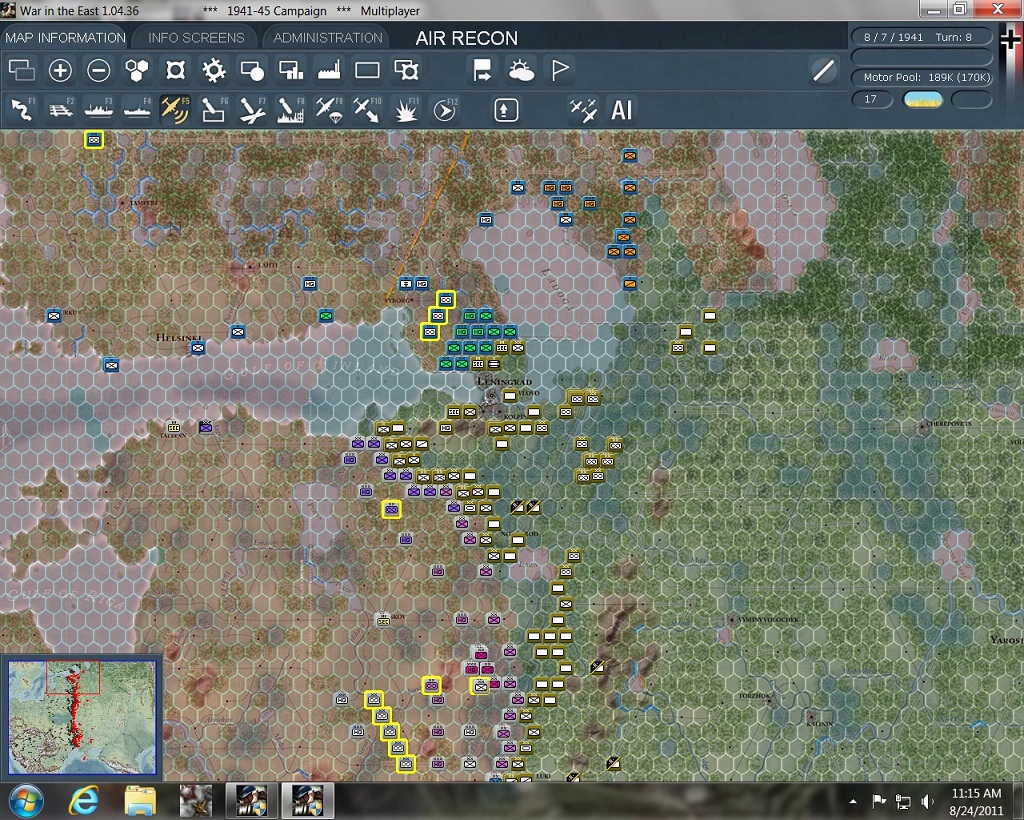Viewport: 1024px width, 820px height.
Task: Select the highlighted unit at the map's top-left edge
Action: coord(94,139)
